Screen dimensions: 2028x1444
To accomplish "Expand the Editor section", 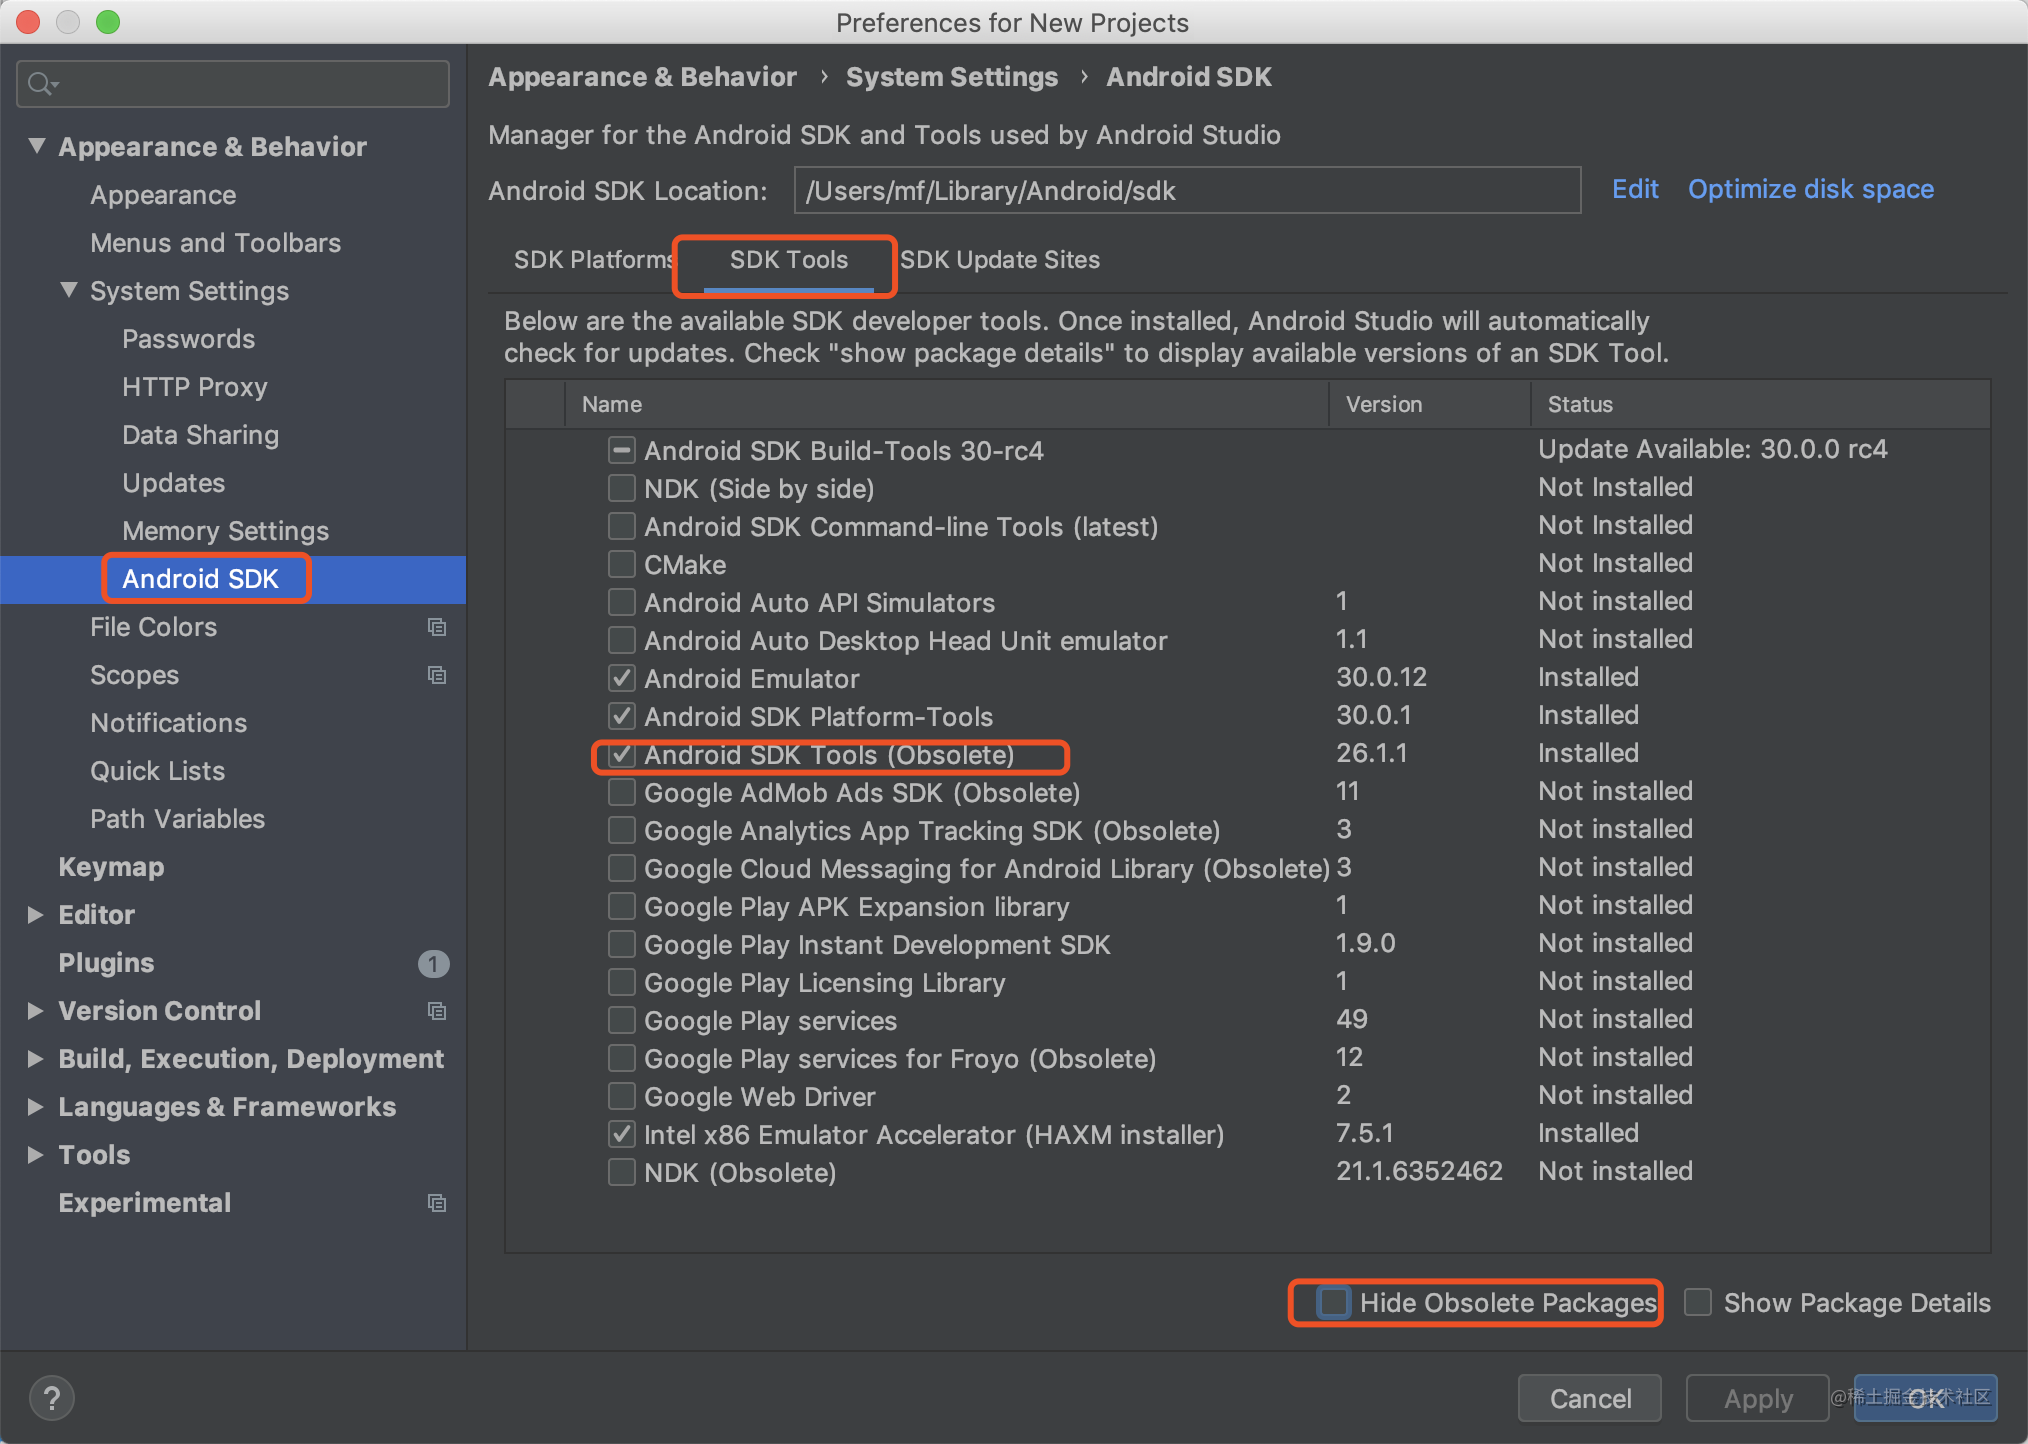I will click(x=37, y=915).
